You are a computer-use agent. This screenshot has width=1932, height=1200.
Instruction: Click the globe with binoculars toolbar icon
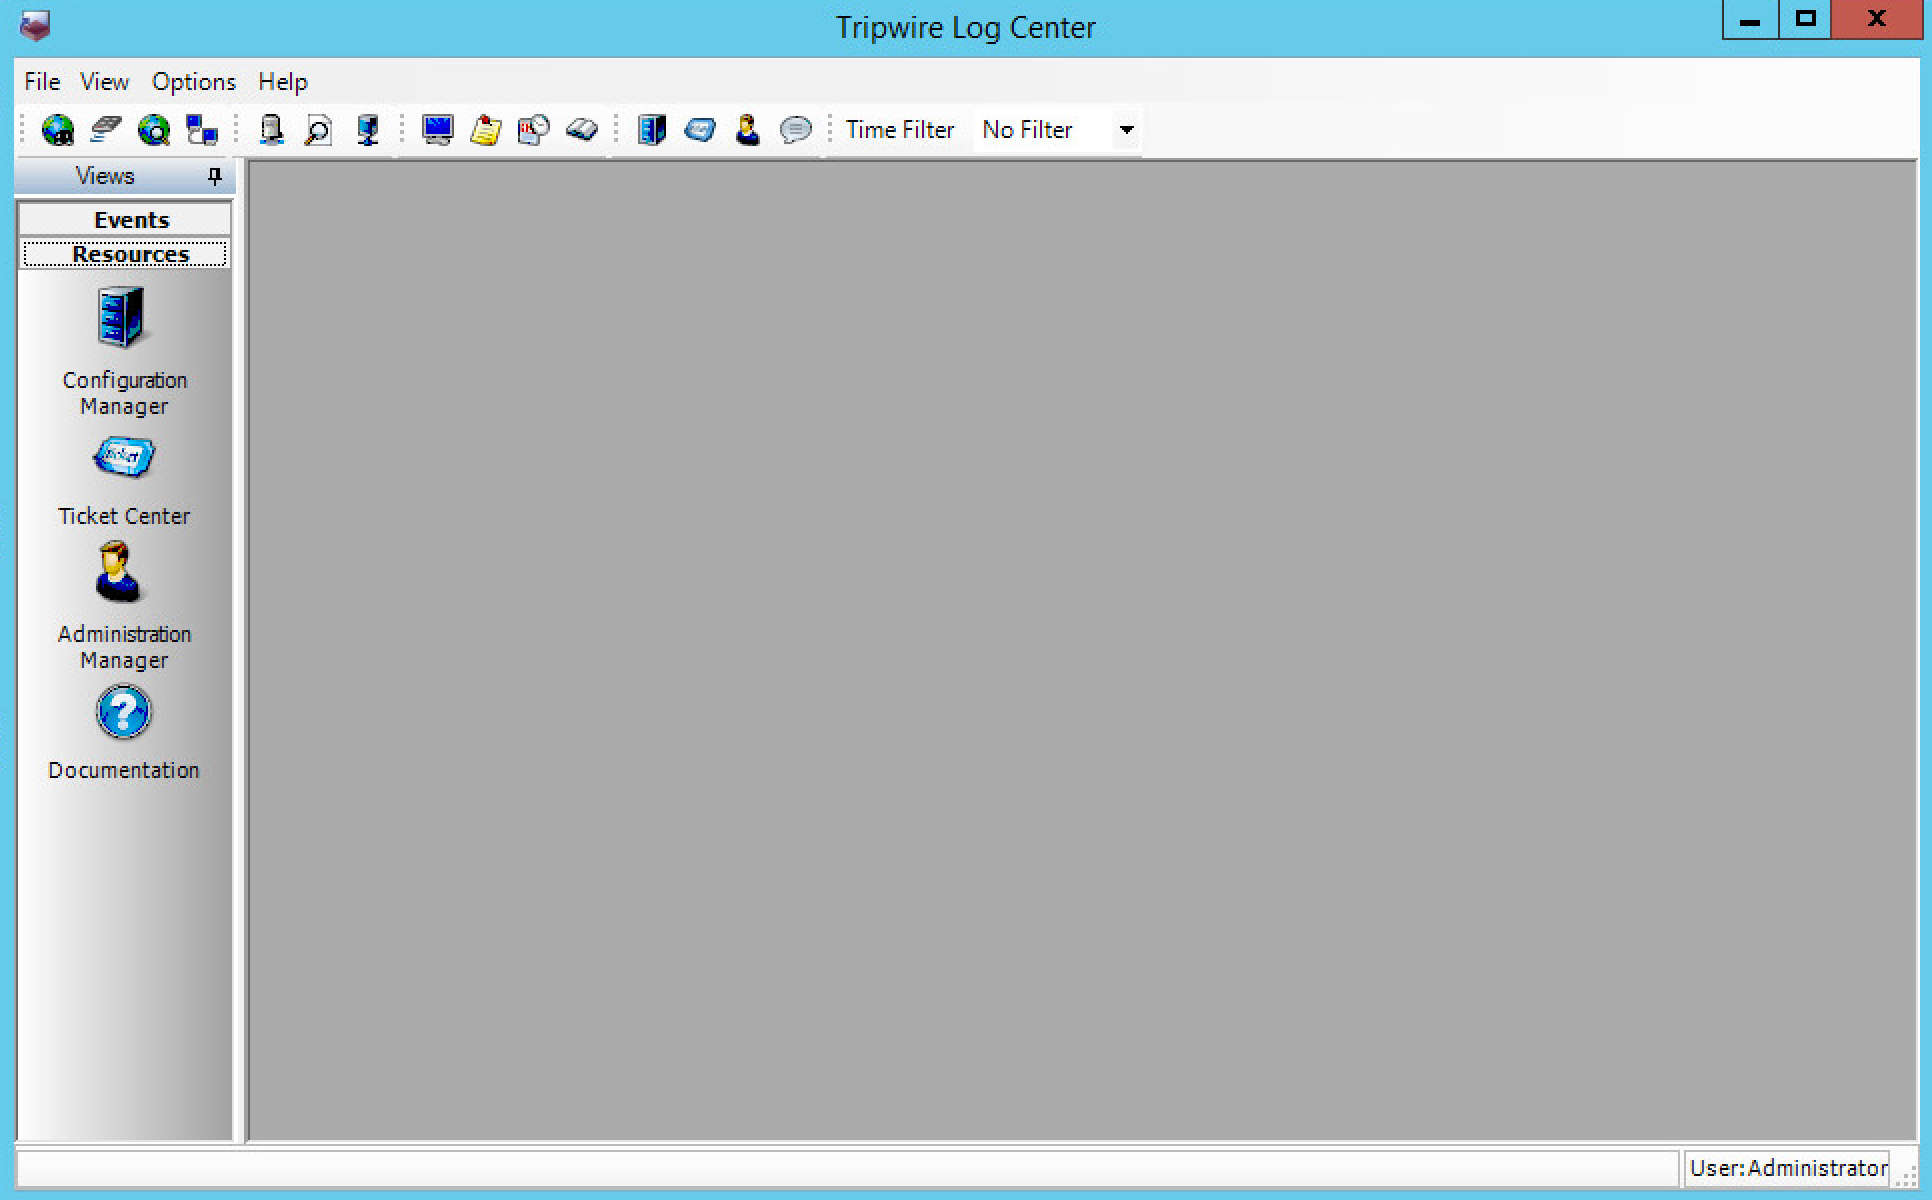coord(57,130)
